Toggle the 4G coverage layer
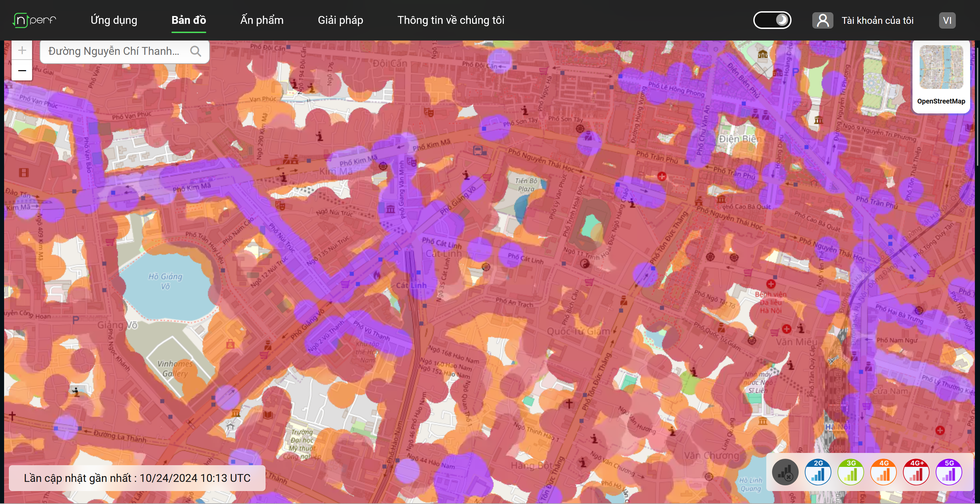This screenshot has height=504, width=980. point(883,472)
